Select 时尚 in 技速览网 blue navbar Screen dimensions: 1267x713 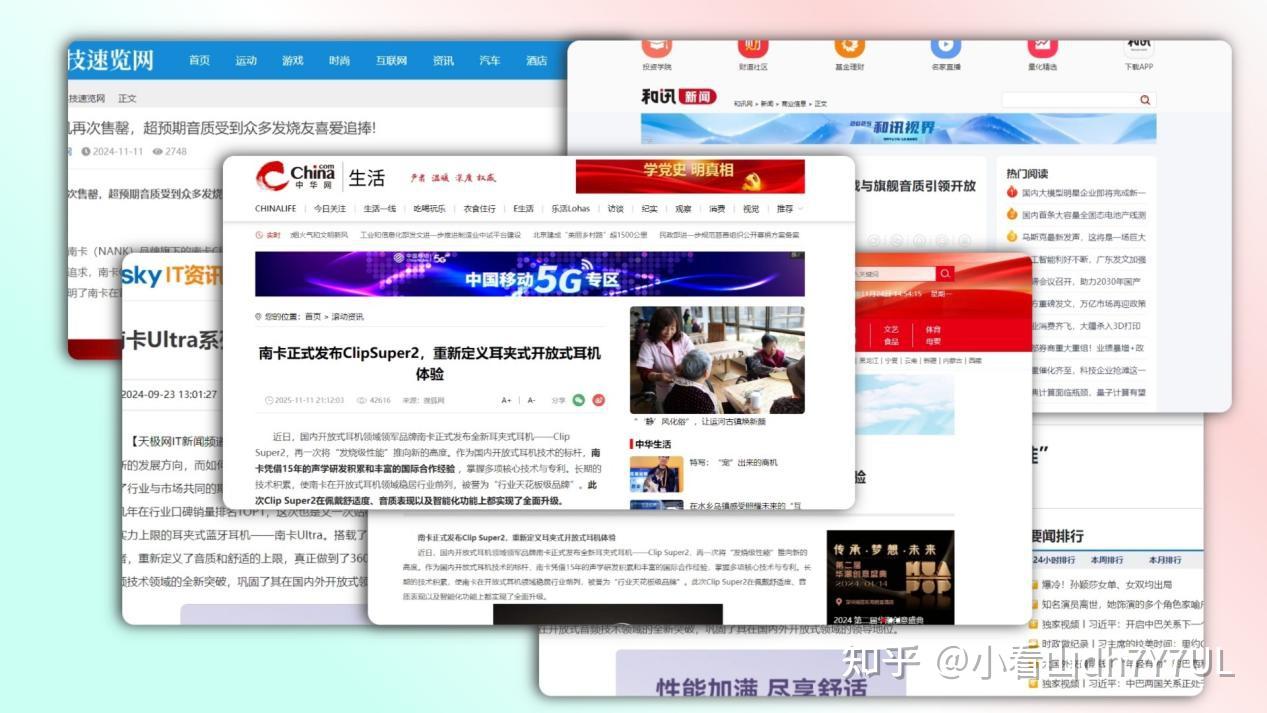point(340,61)
